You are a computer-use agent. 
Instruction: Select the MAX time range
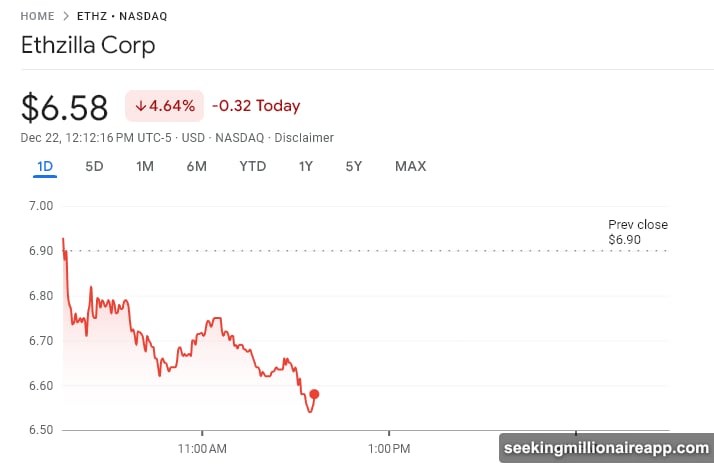pyautogui.click(x=410, y=166)
